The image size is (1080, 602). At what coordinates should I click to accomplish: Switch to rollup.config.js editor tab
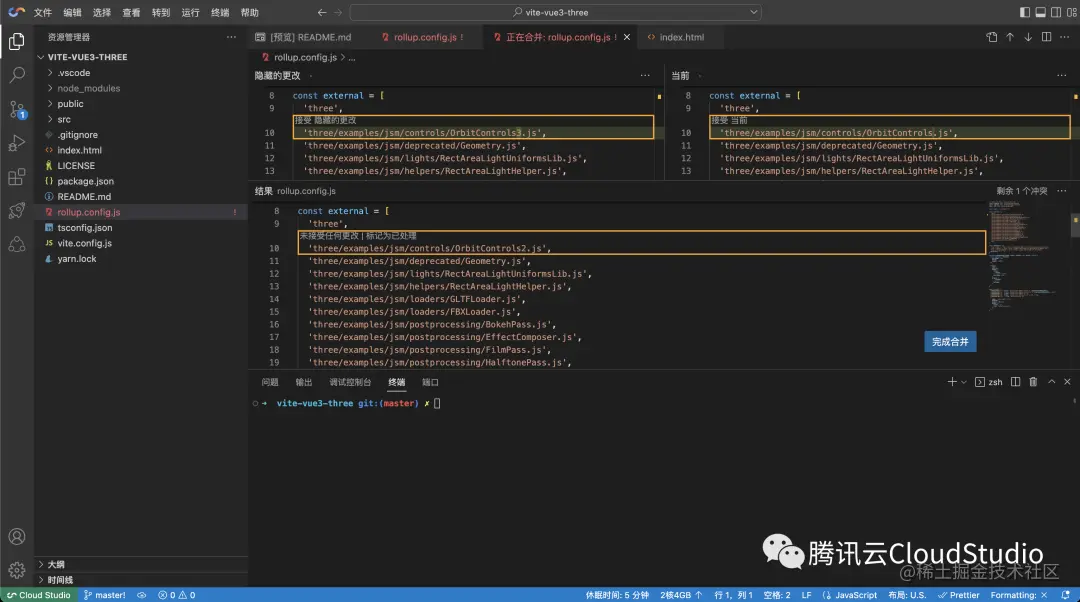(428, 37)
